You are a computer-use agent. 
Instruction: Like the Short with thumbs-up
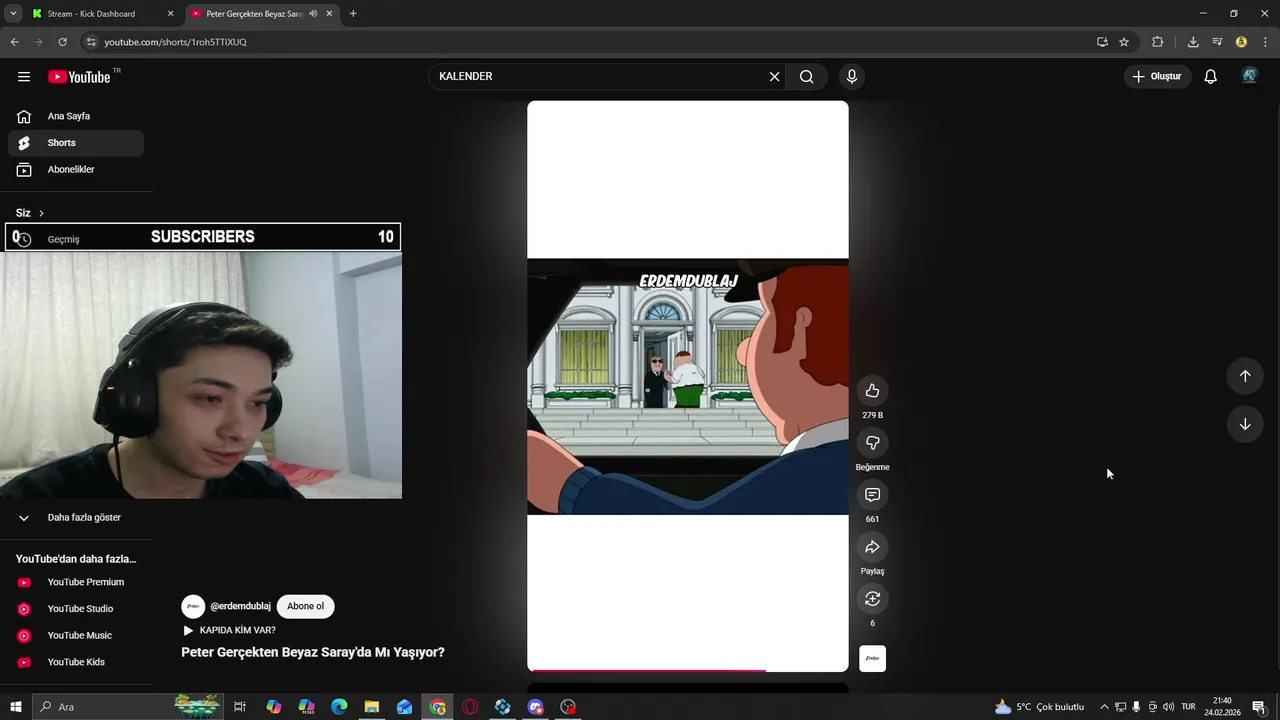click(x=872, y=391)
